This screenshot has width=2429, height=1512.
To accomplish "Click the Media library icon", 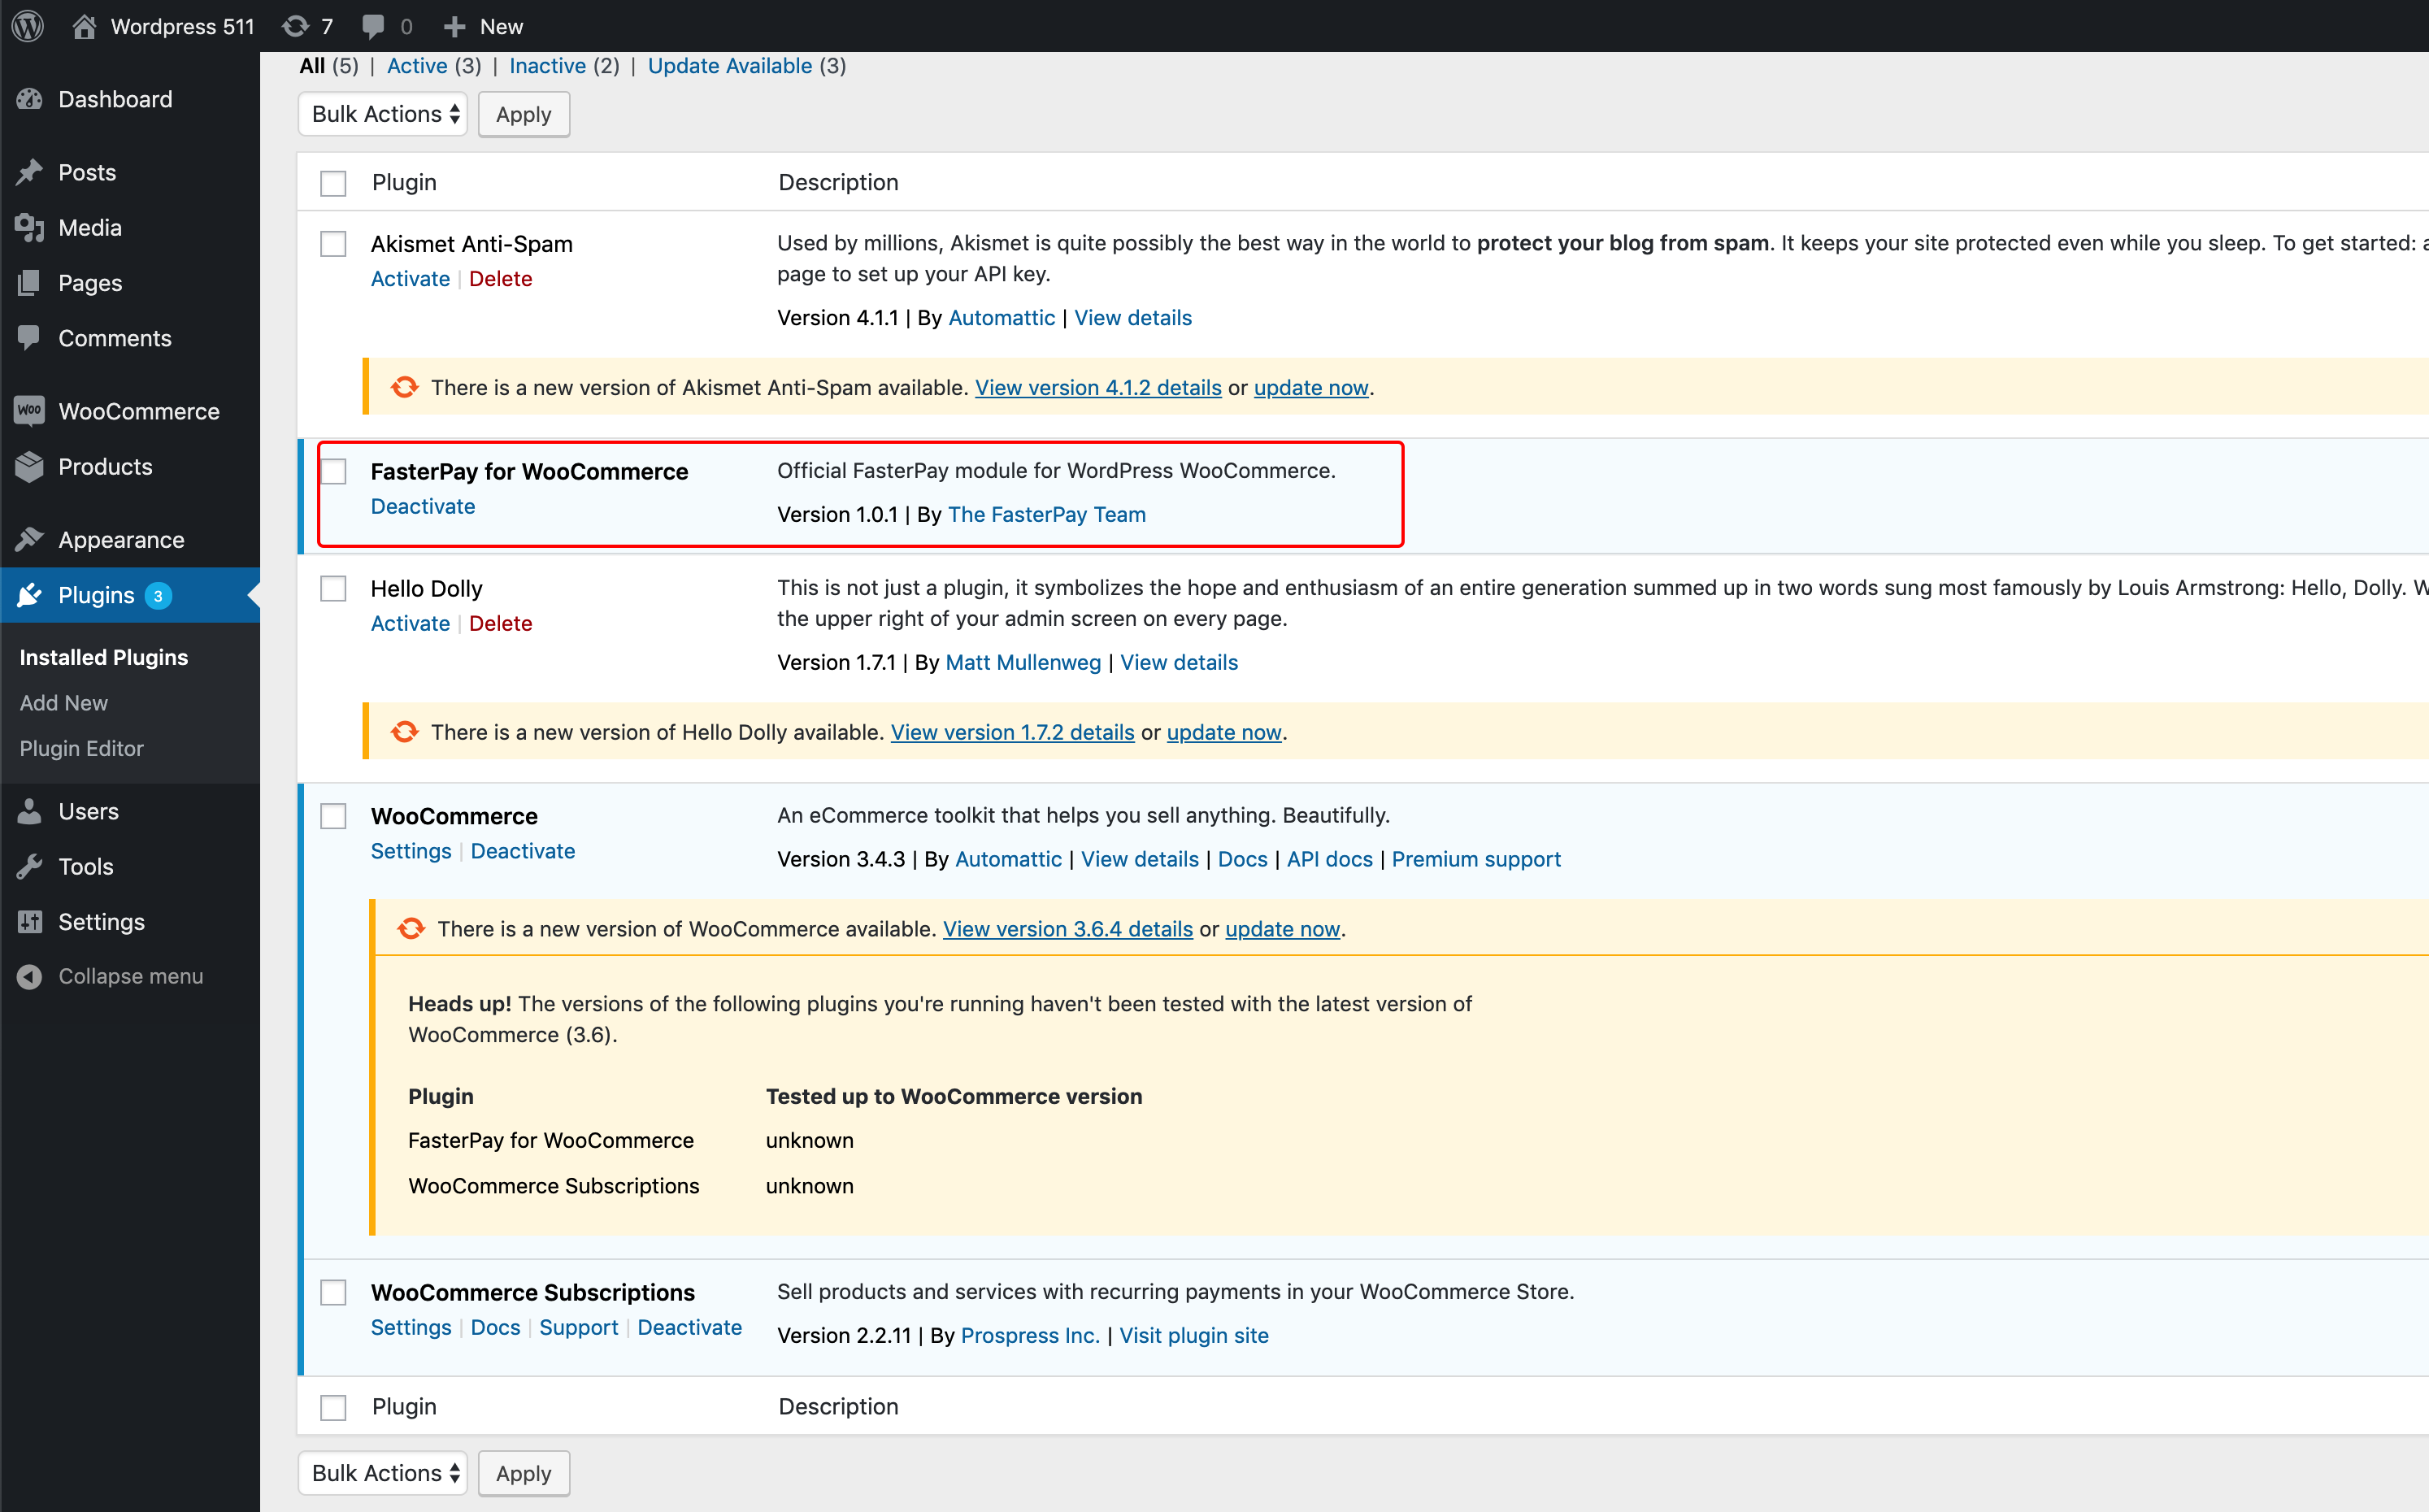I will 30,228.
